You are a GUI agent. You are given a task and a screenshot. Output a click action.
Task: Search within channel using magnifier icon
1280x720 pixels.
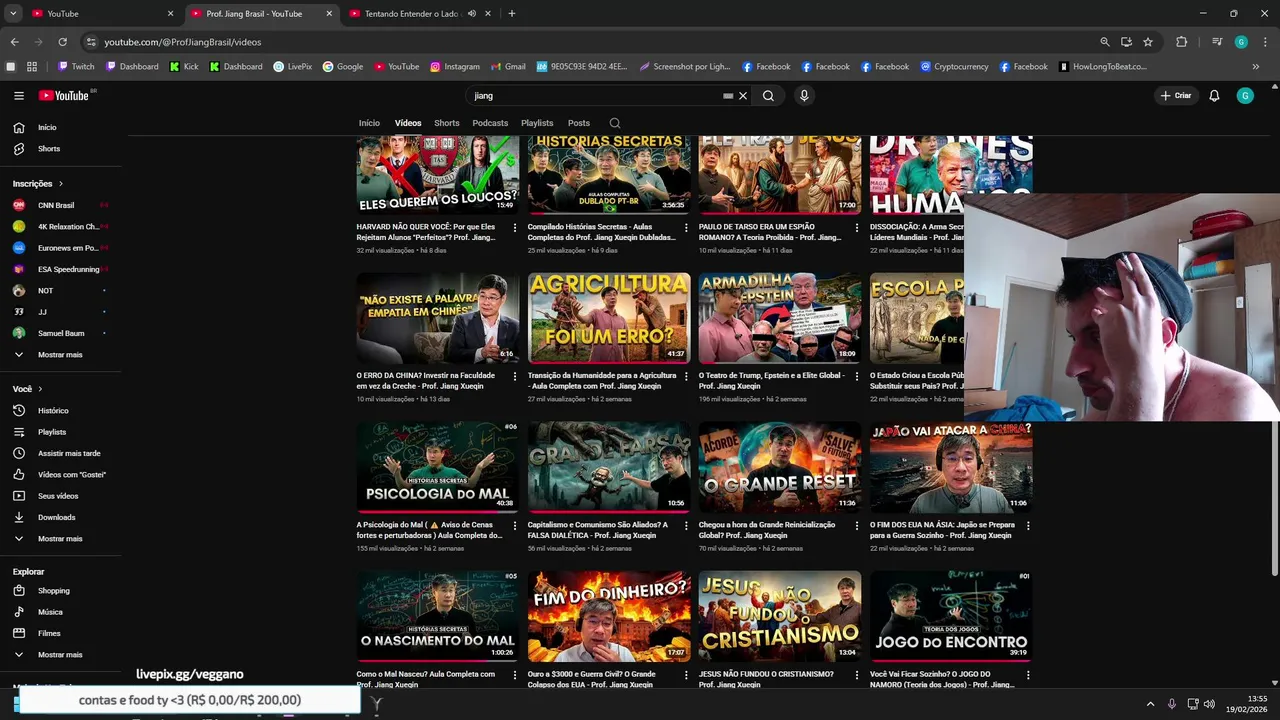point(615,123)
